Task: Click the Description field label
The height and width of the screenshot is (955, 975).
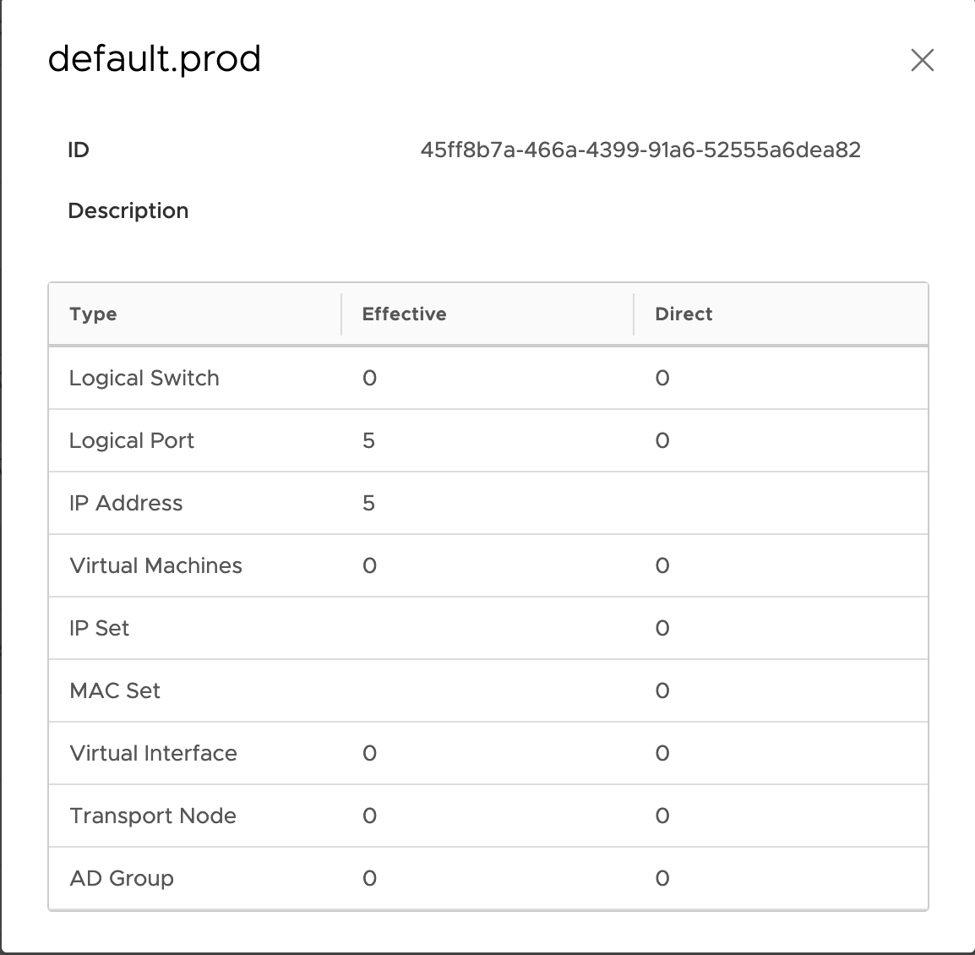Action: (128, 211)
